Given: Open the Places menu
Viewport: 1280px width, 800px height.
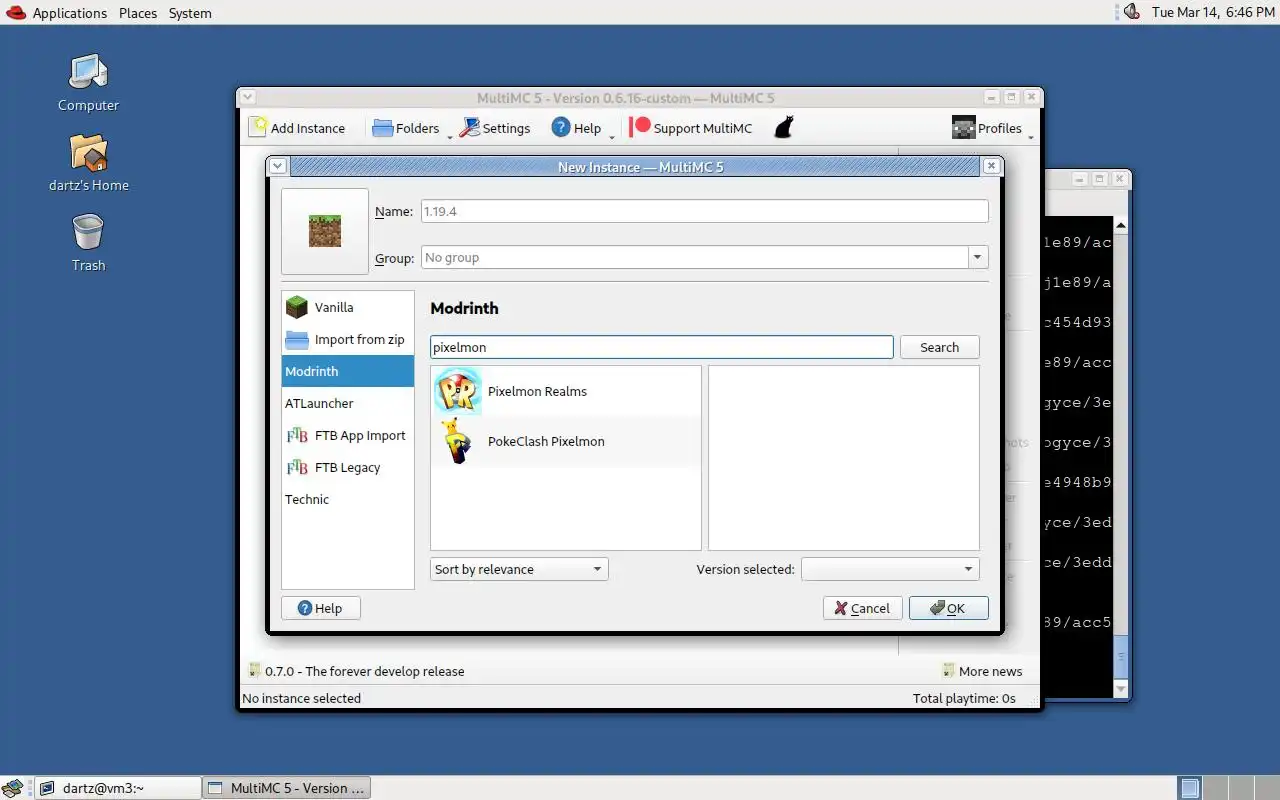Looking at the screenshot, I should click(x=138, y=13).
